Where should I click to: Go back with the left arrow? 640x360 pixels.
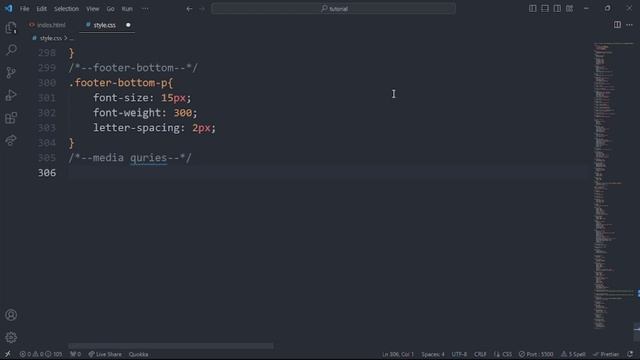[x=189, y=9]
